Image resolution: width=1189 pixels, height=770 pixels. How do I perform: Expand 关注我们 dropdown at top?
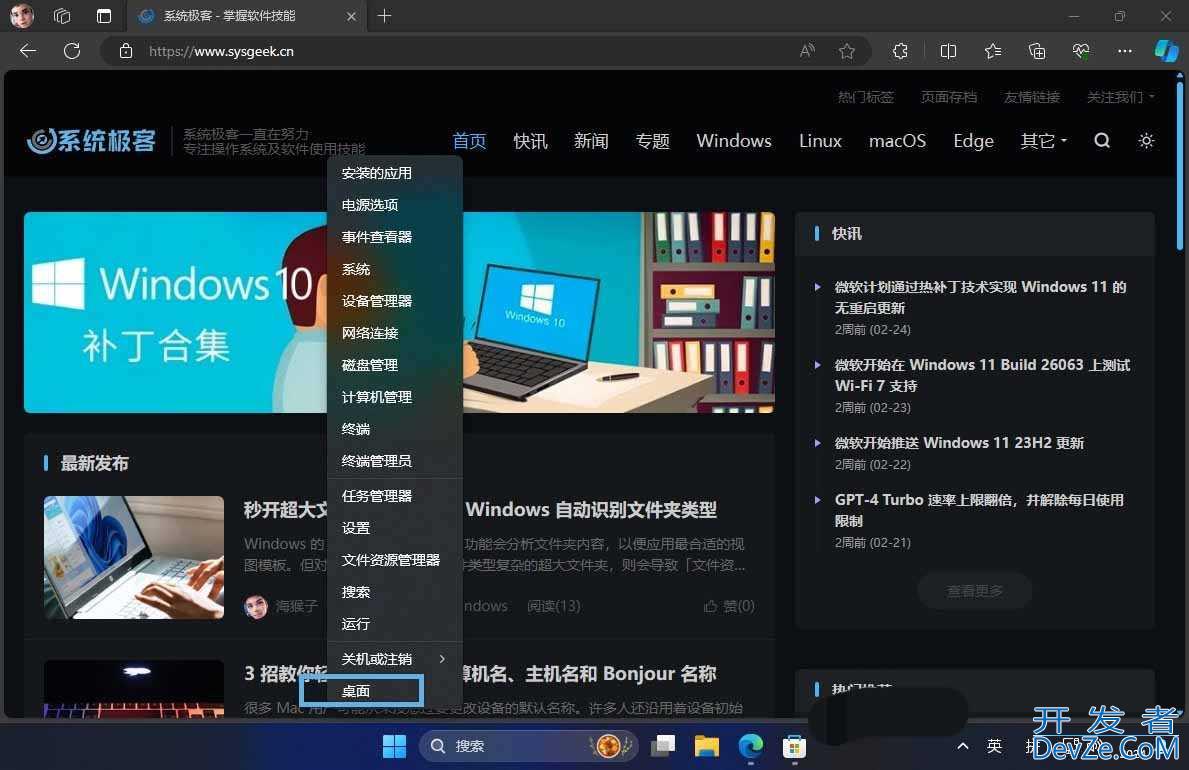[x=1120, y=97]
